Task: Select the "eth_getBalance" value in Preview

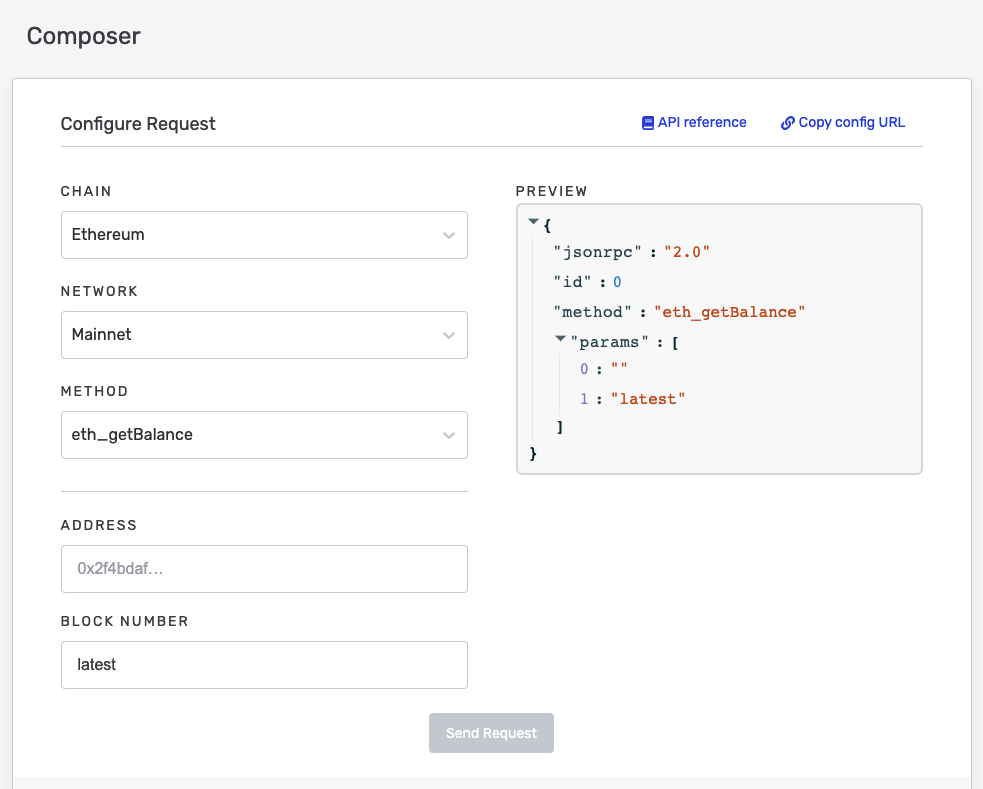Action: pyautogui.click(x=729, y=312)
